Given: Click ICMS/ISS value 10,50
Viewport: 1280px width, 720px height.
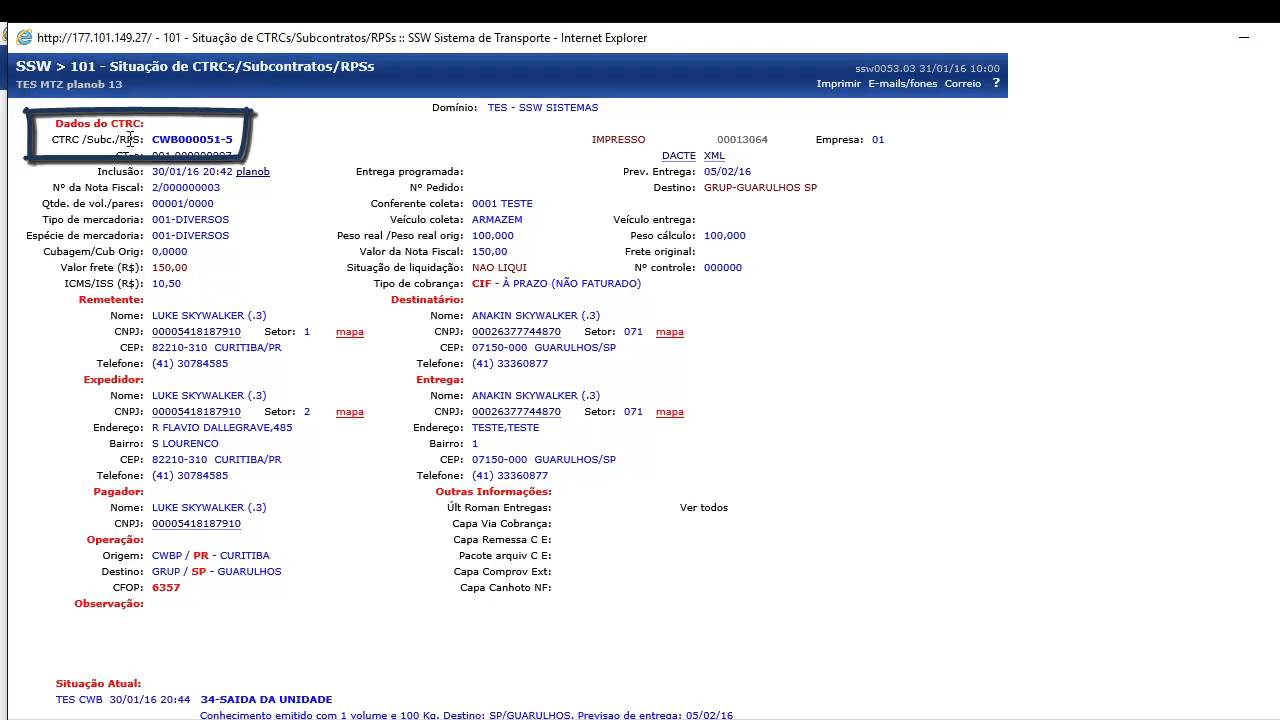Looking at the screenshot, I should coord(166,284).
